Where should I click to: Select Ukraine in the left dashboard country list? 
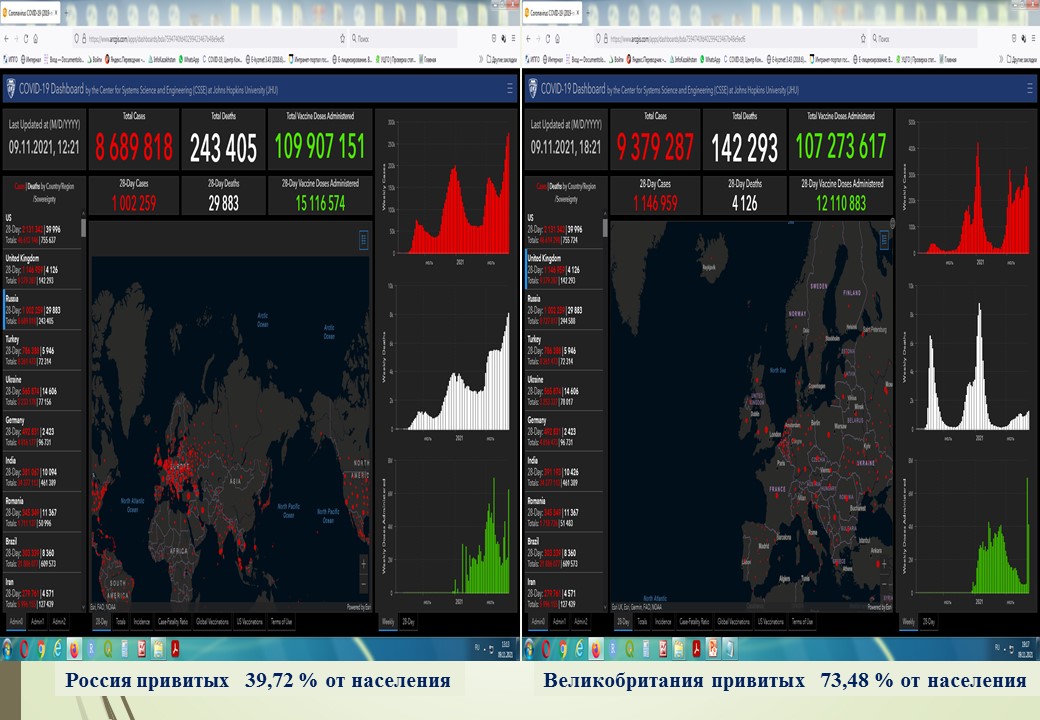(x=42, y=390)
